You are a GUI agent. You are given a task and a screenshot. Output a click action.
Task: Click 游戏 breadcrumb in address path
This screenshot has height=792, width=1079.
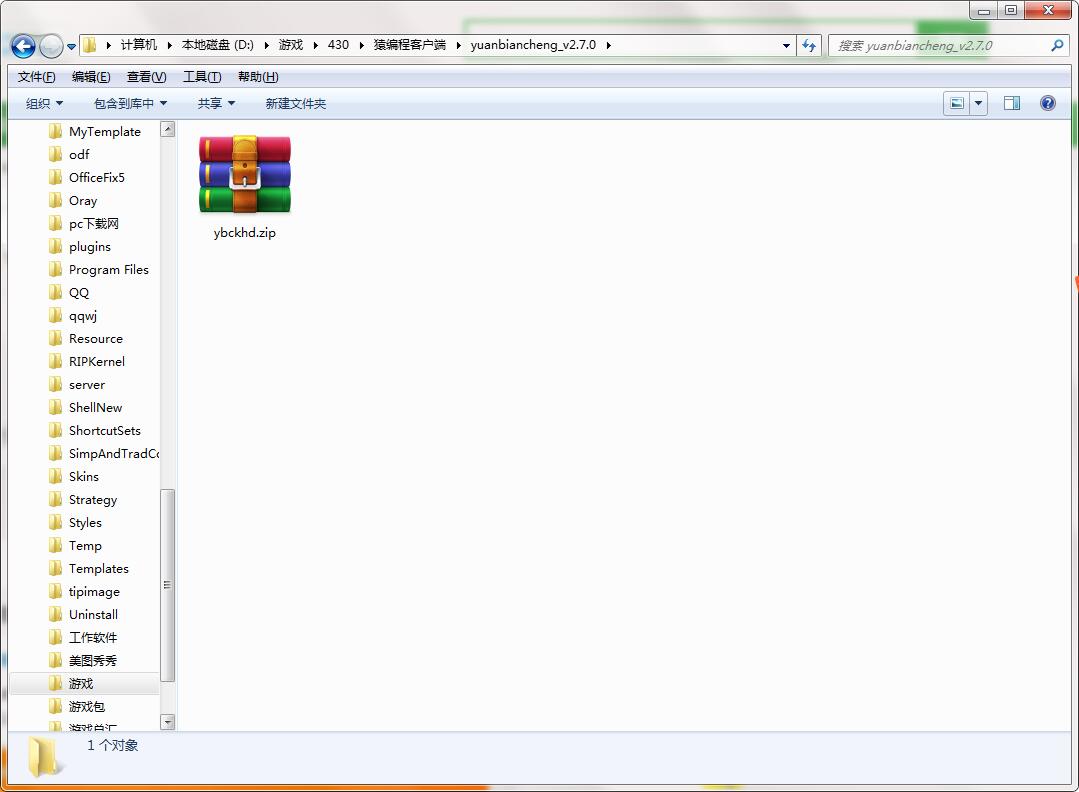tap(290, 45)
